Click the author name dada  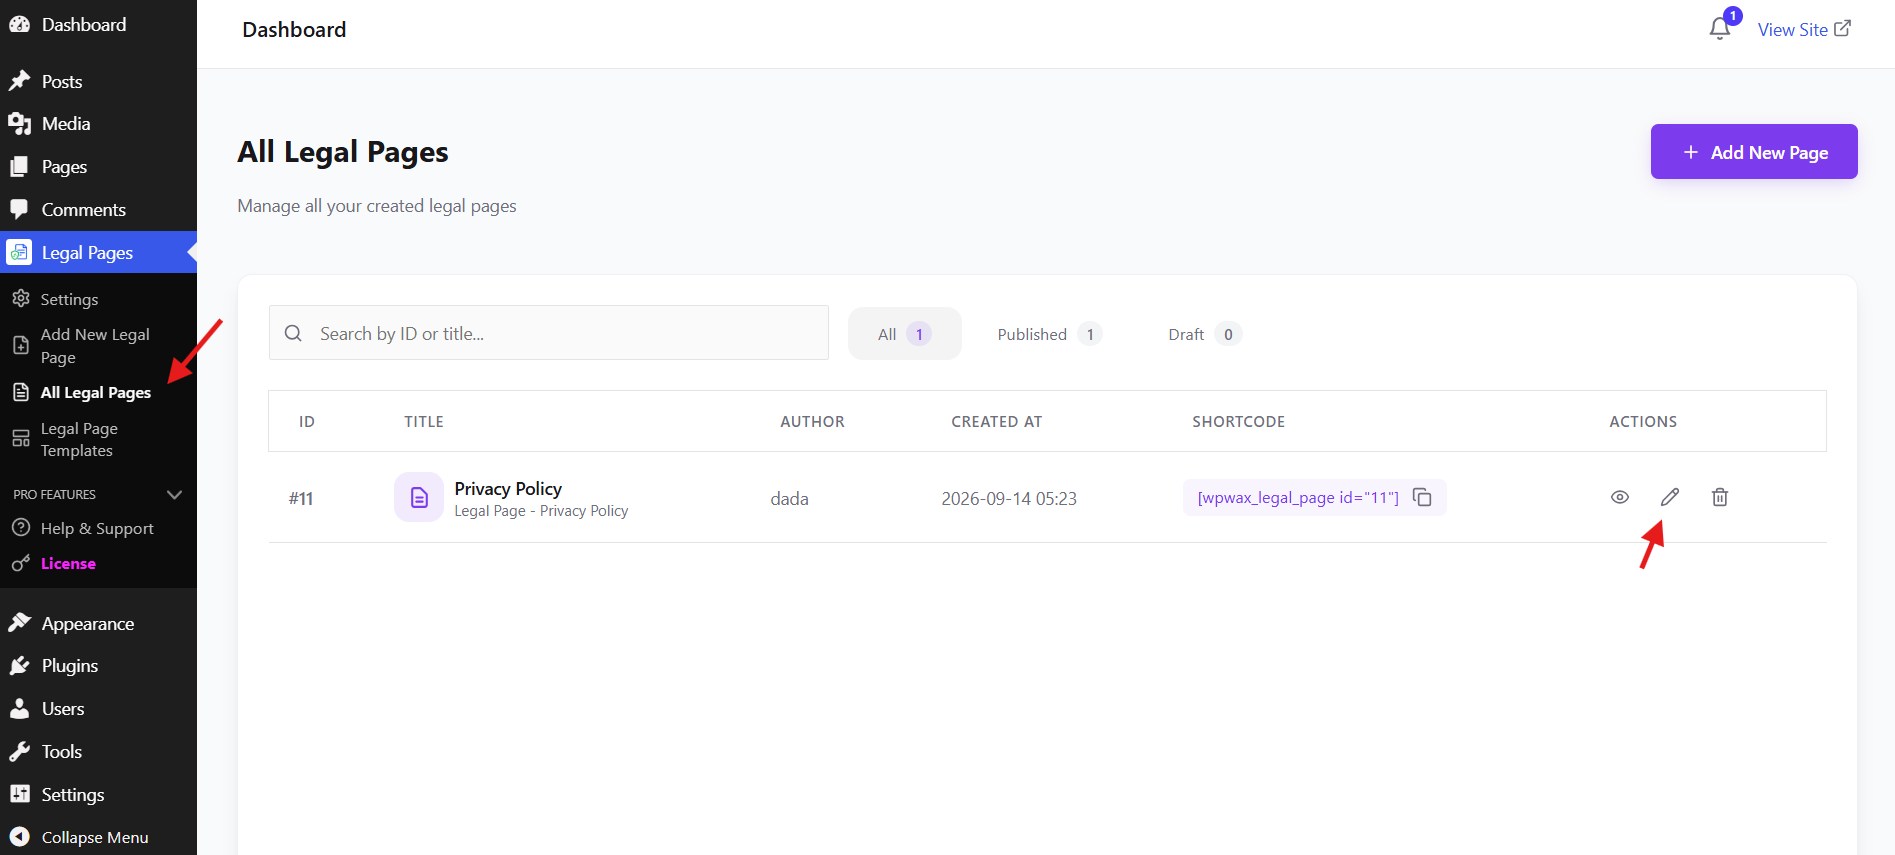tap(789, 498)
